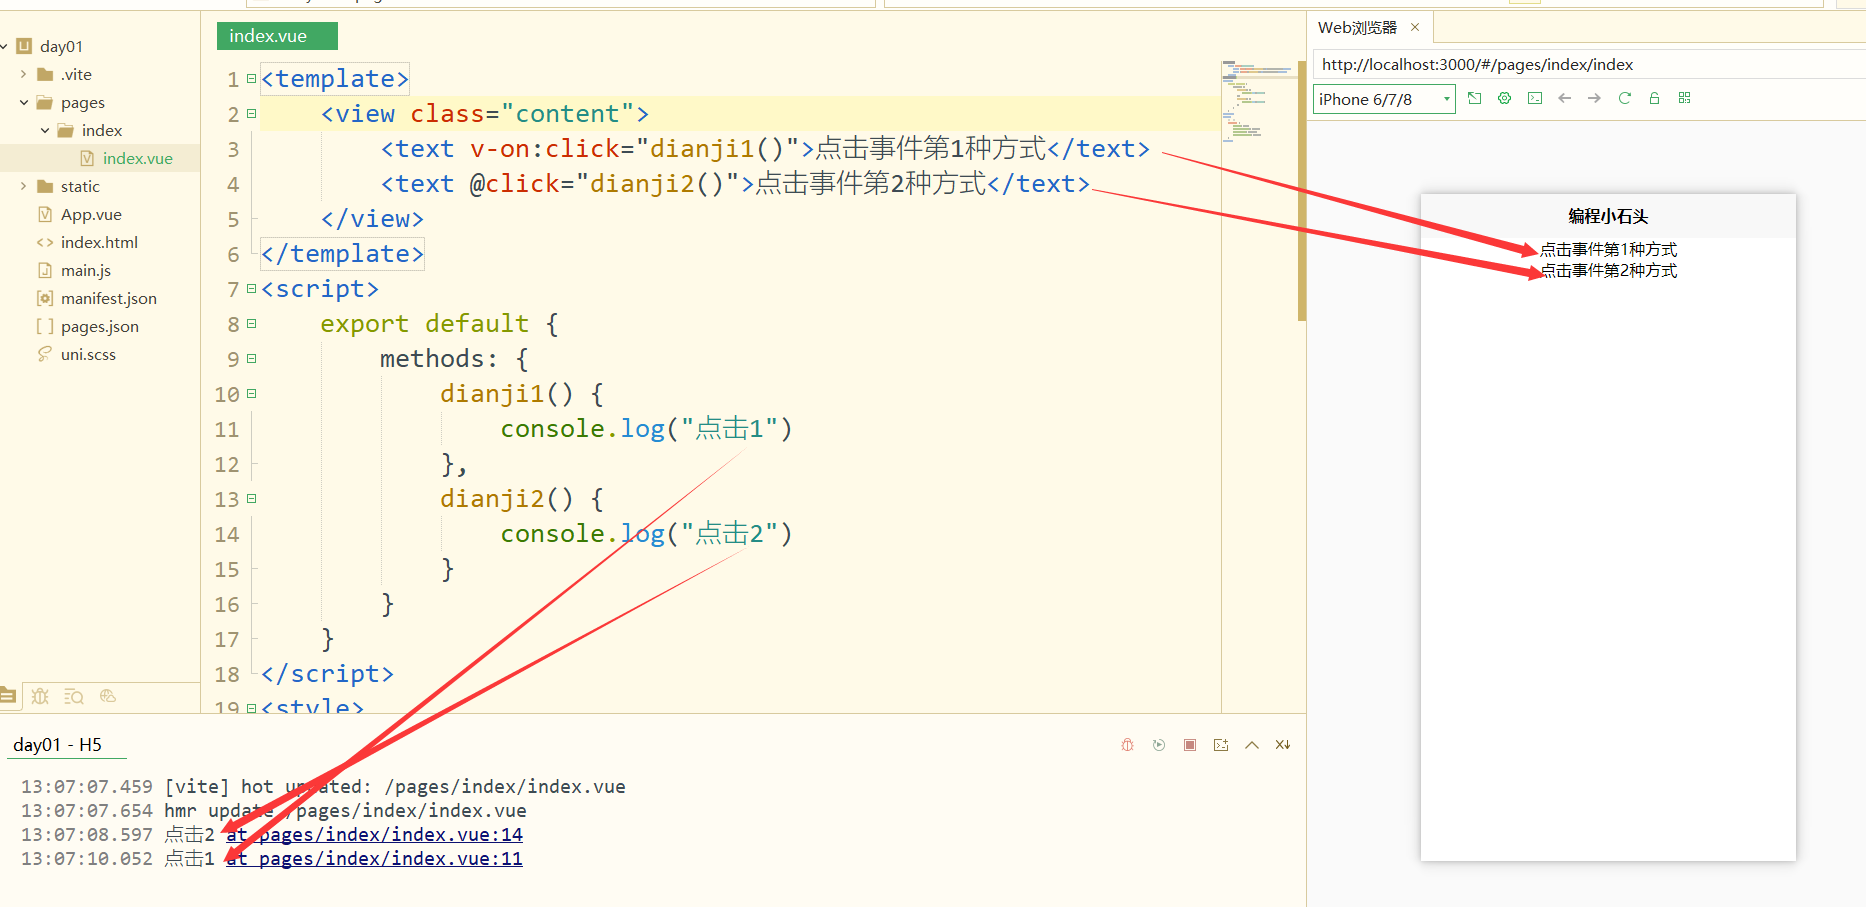The height and width of the screenshot is (907, 1866).
Task: Toggle the unlock icon in browser toolbar
Action: click(1654, 98)
